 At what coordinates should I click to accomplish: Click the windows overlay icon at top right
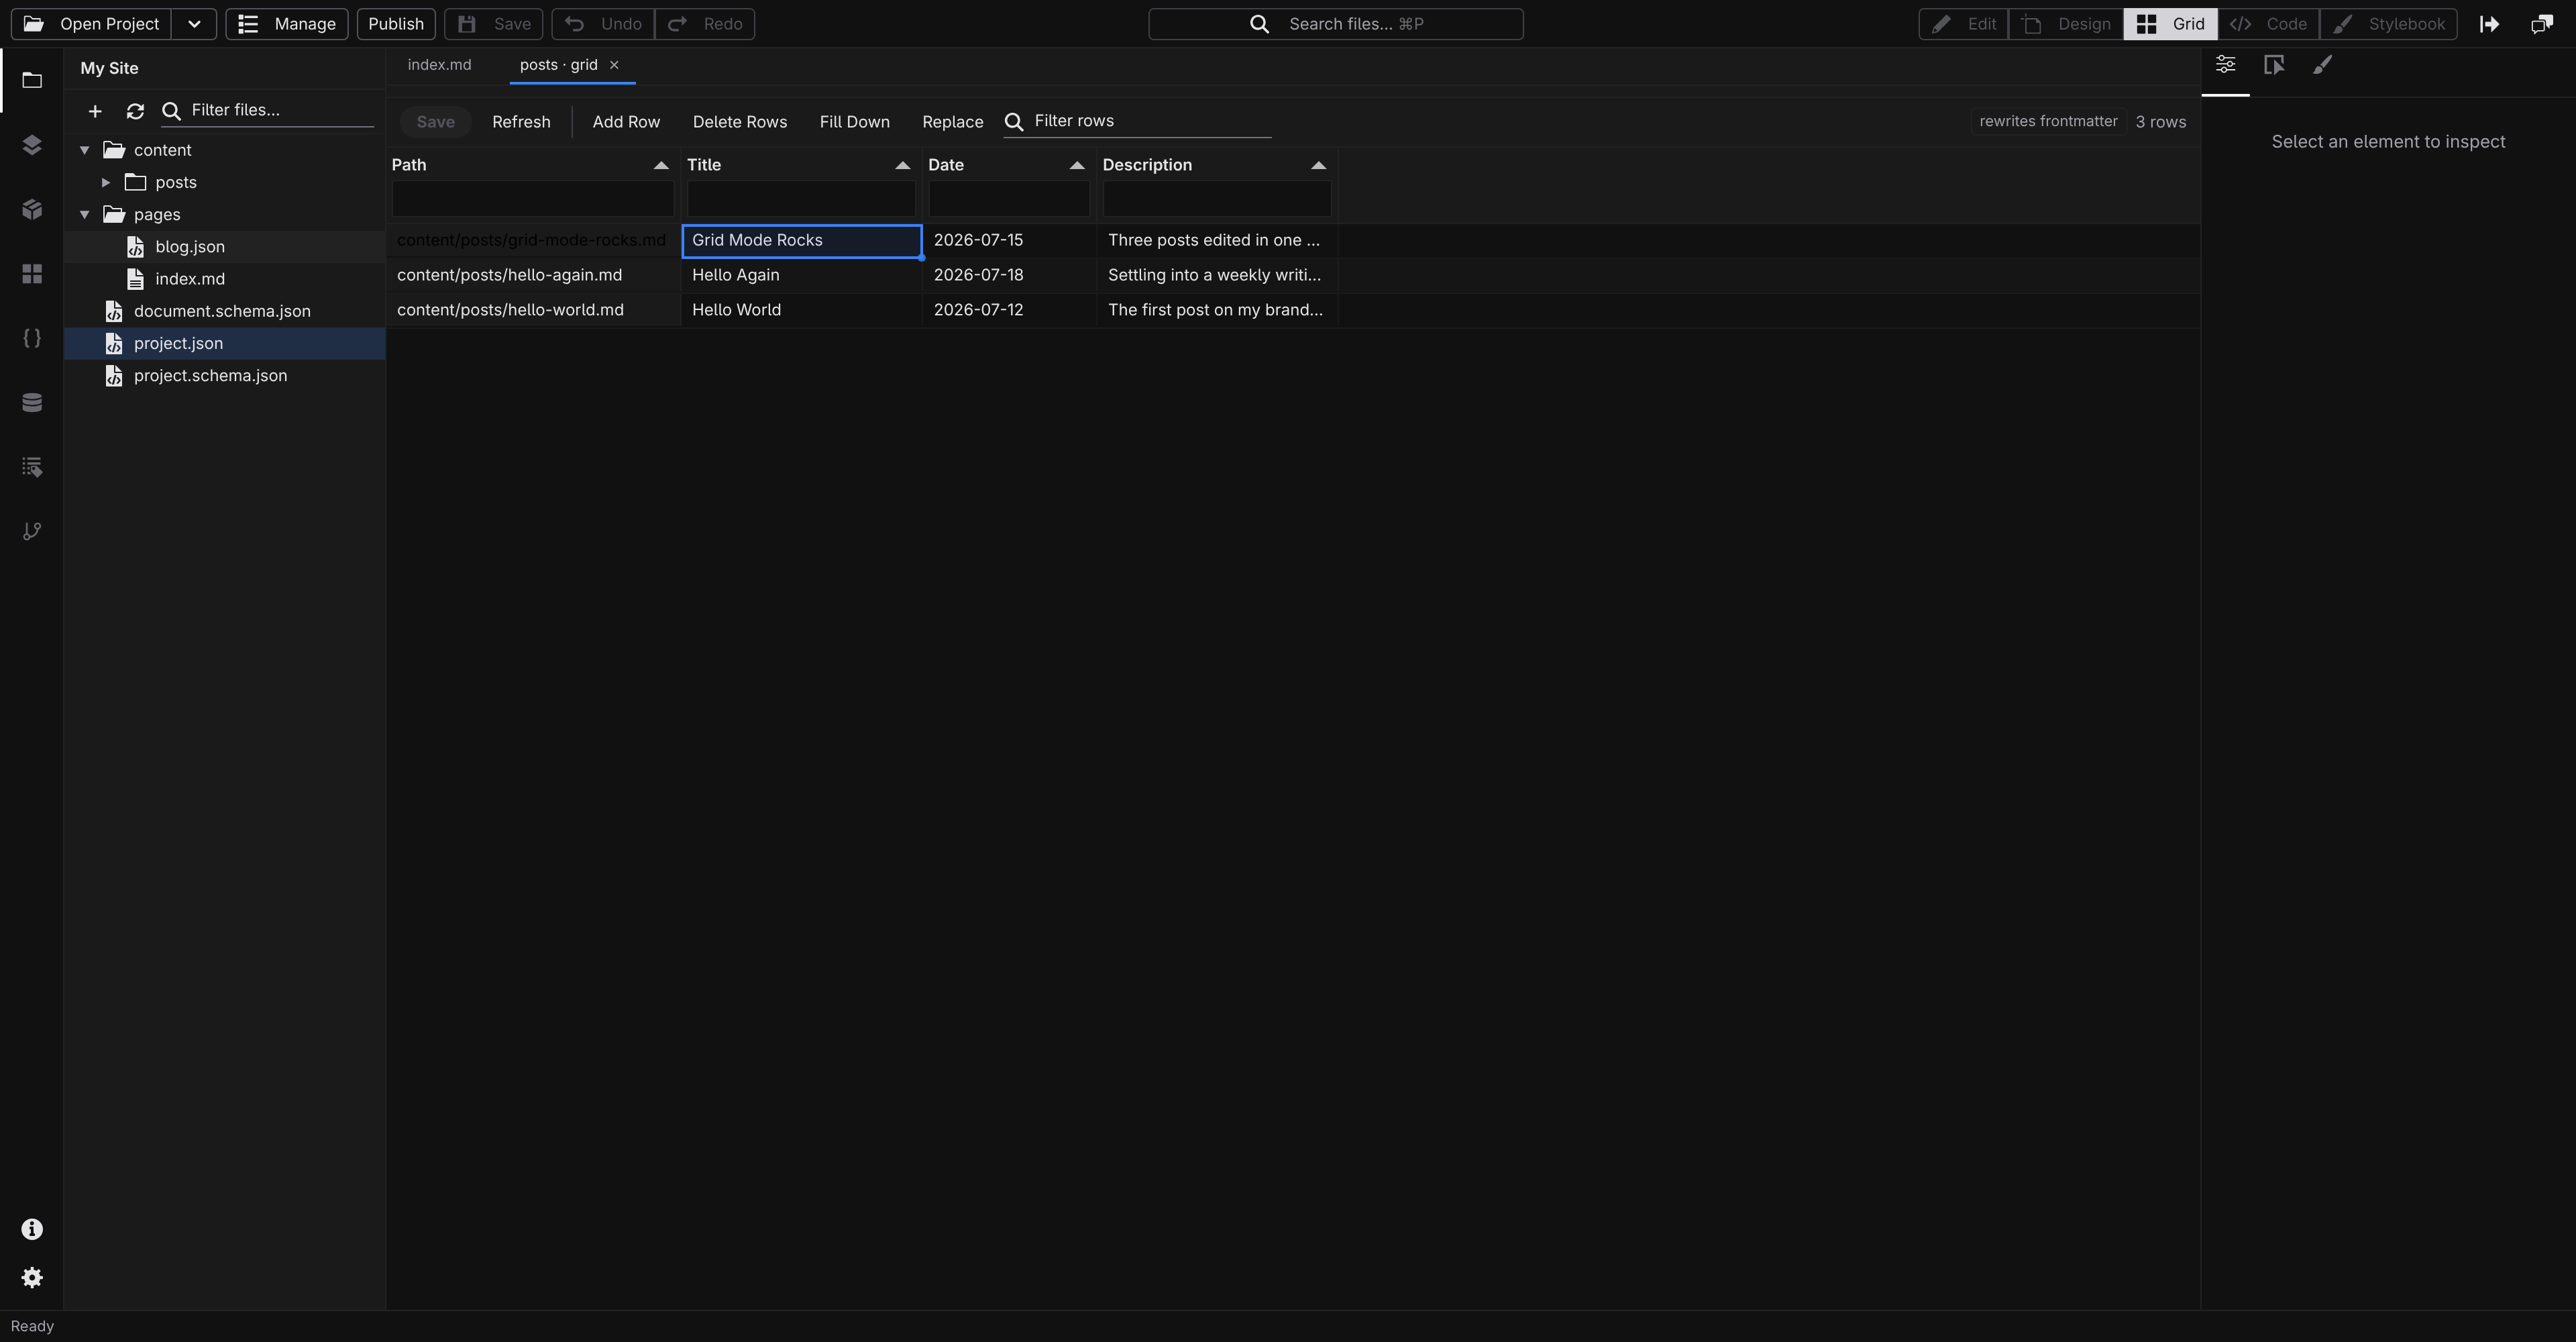[x=2542, y=24]
